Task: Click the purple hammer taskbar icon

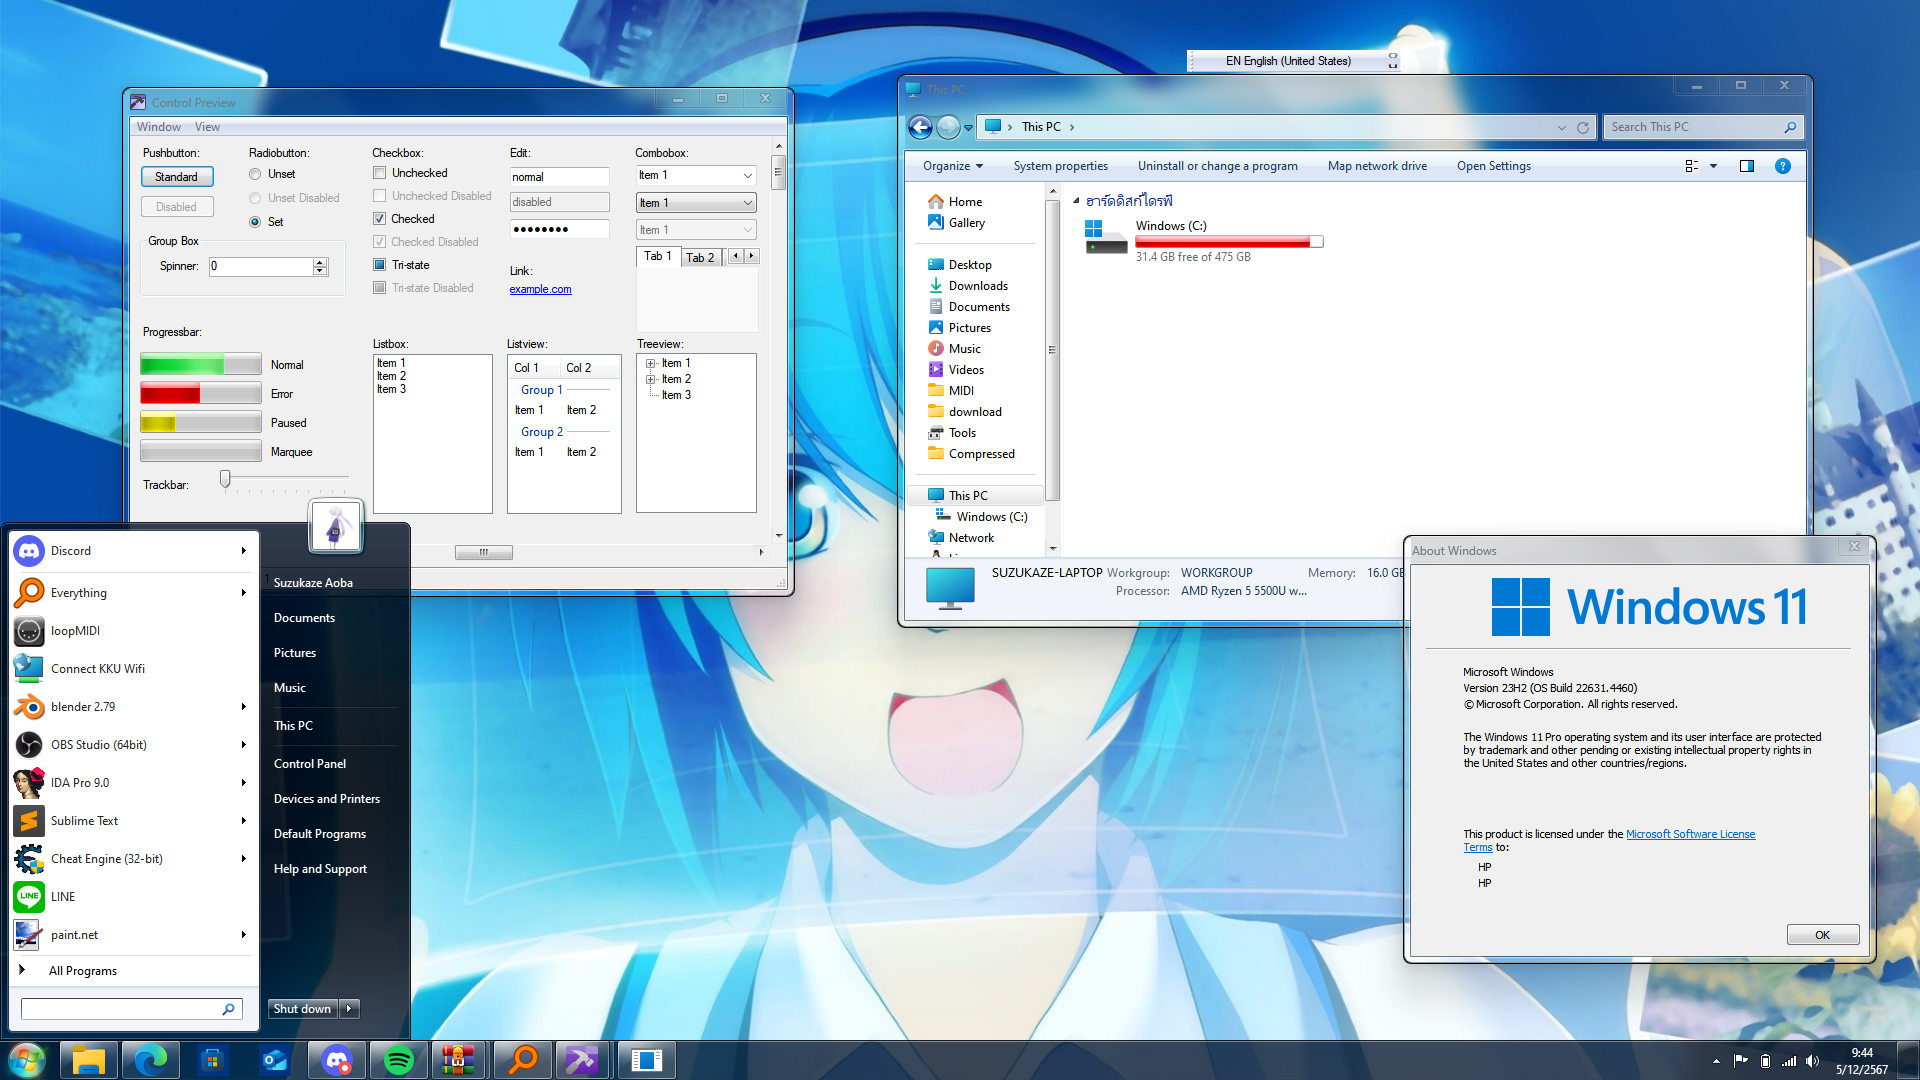Action: point(582,1060)
